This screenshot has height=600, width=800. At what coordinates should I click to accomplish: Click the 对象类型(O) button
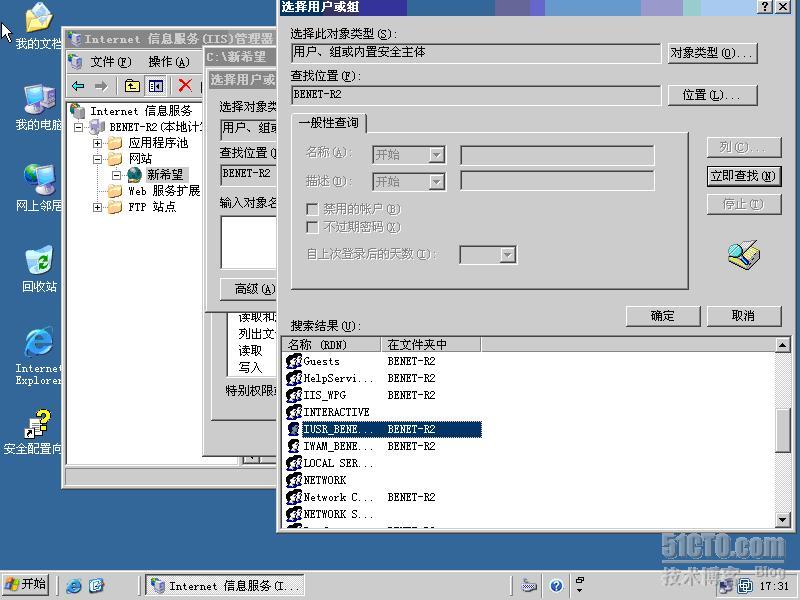(x=712, y=53)
